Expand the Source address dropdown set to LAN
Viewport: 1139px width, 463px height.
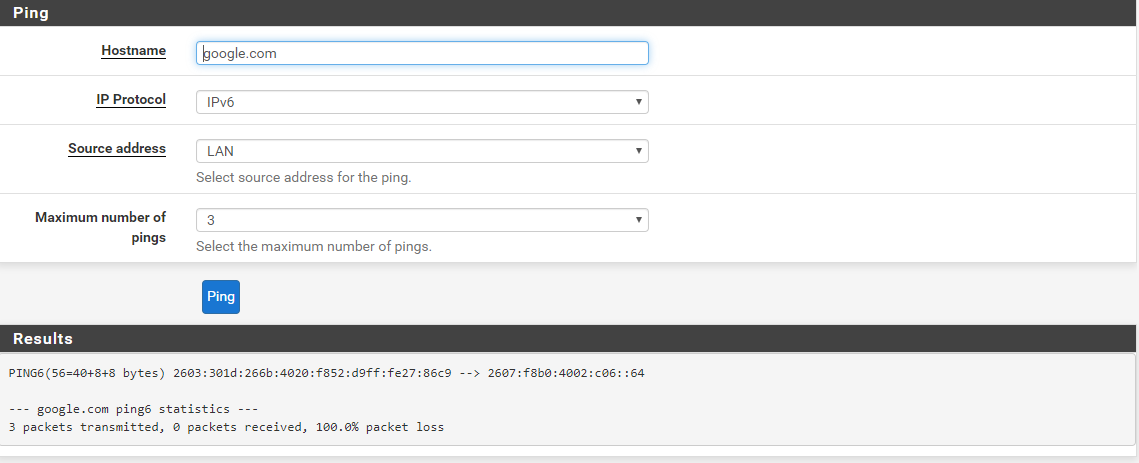tap(422, 151)
